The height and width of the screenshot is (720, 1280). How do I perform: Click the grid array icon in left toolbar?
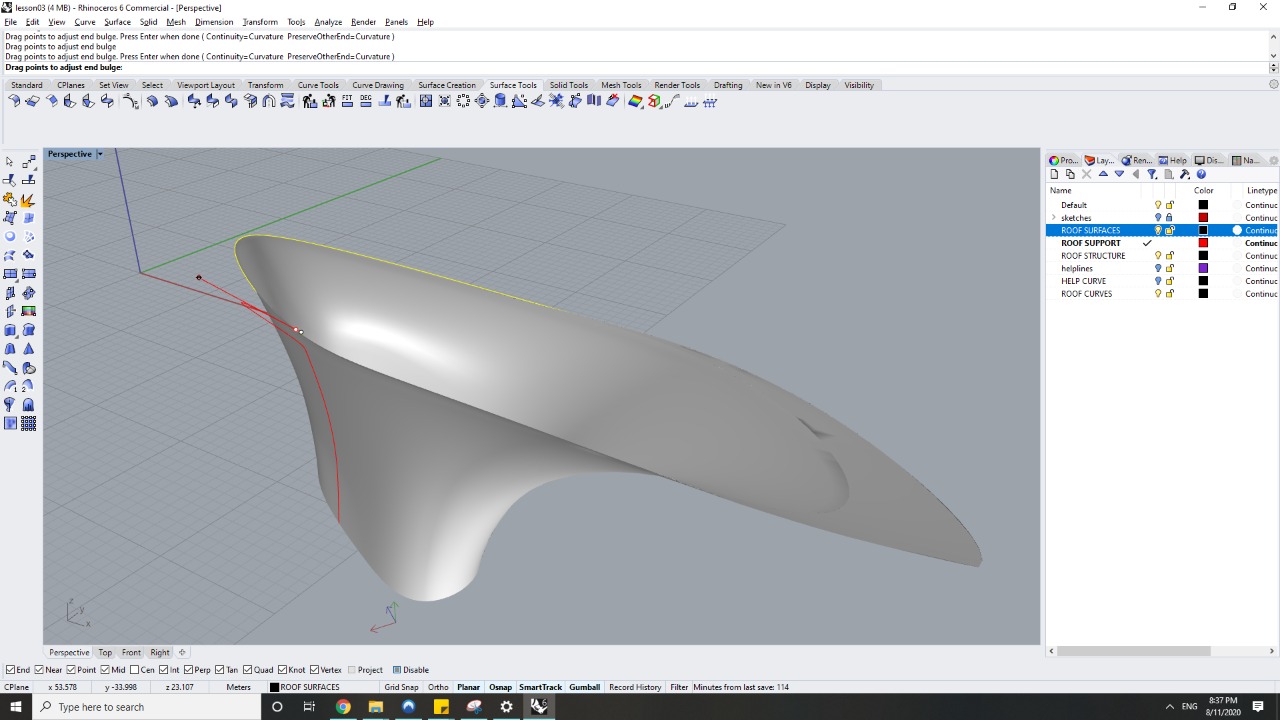pos(28,423)
